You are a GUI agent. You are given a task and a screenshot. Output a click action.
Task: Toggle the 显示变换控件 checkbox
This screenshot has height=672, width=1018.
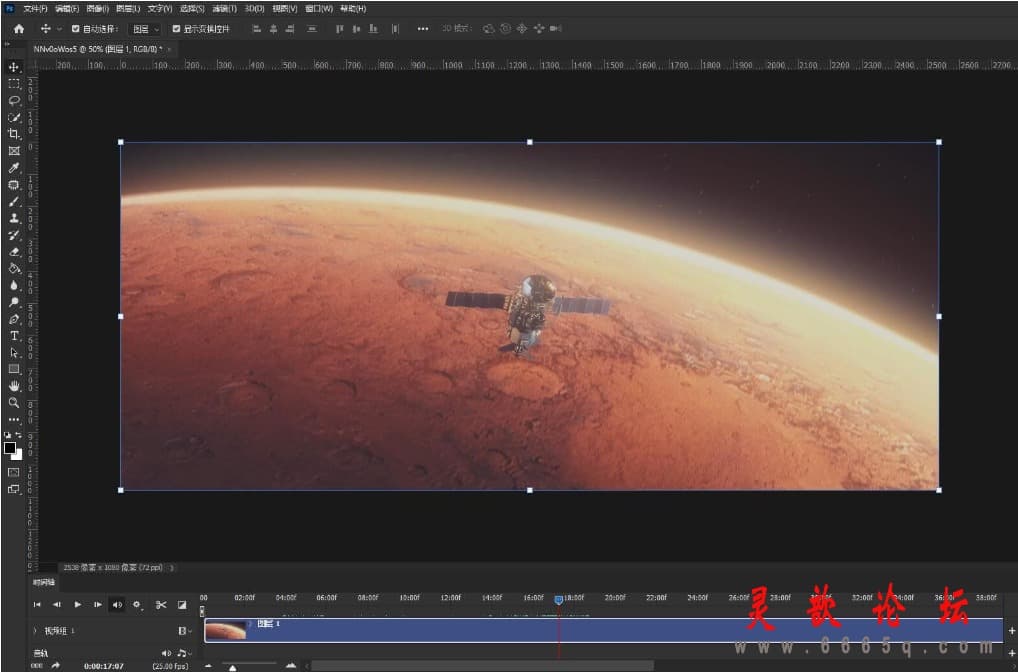coord(176,29)
